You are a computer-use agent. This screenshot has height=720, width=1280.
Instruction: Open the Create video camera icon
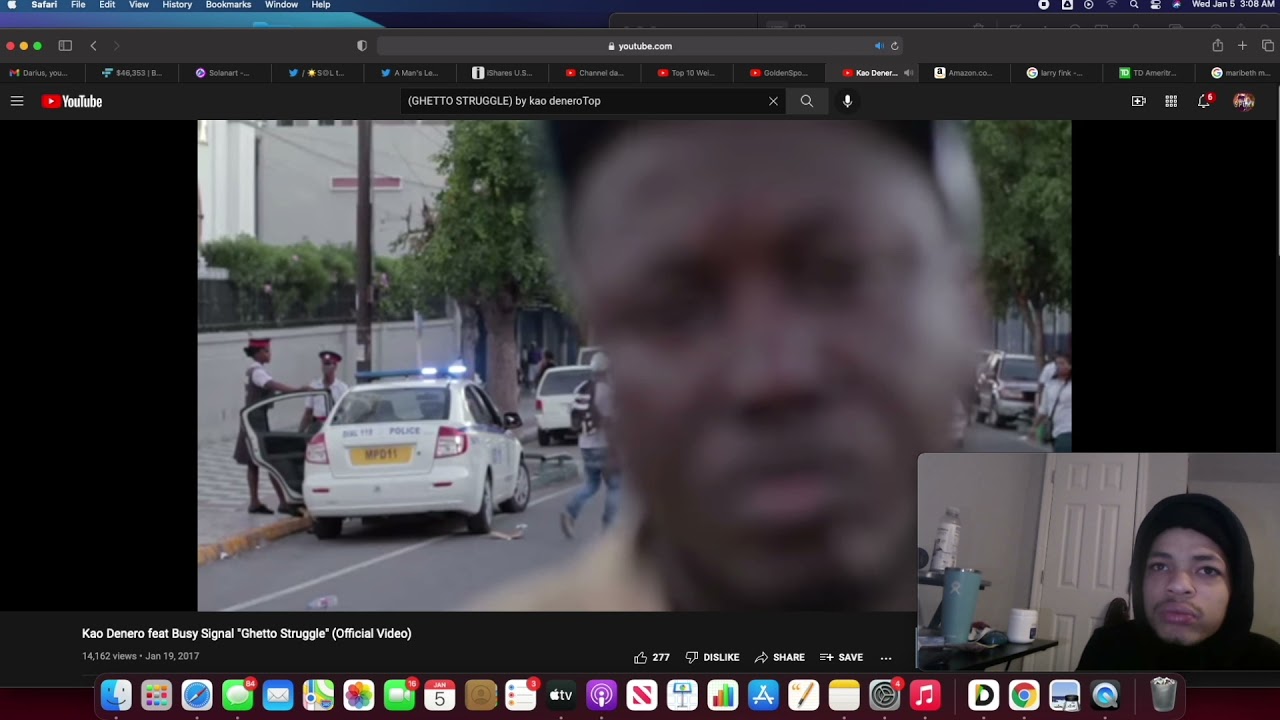(x=1138, y=101)
